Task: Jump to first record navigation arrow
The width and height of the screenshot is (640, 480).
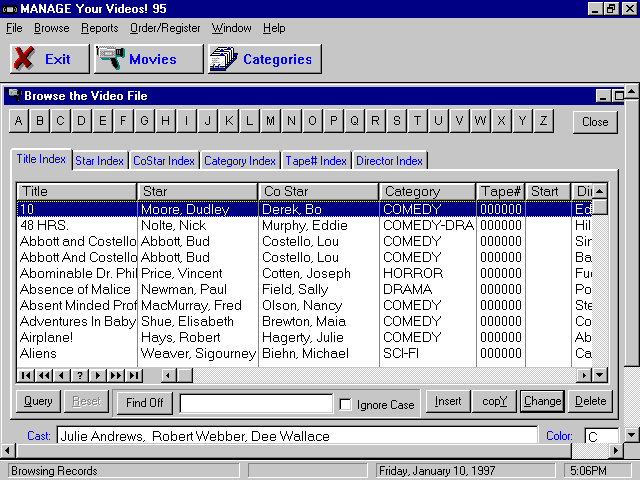Action: pyautogui.click(x=26, y=375)
